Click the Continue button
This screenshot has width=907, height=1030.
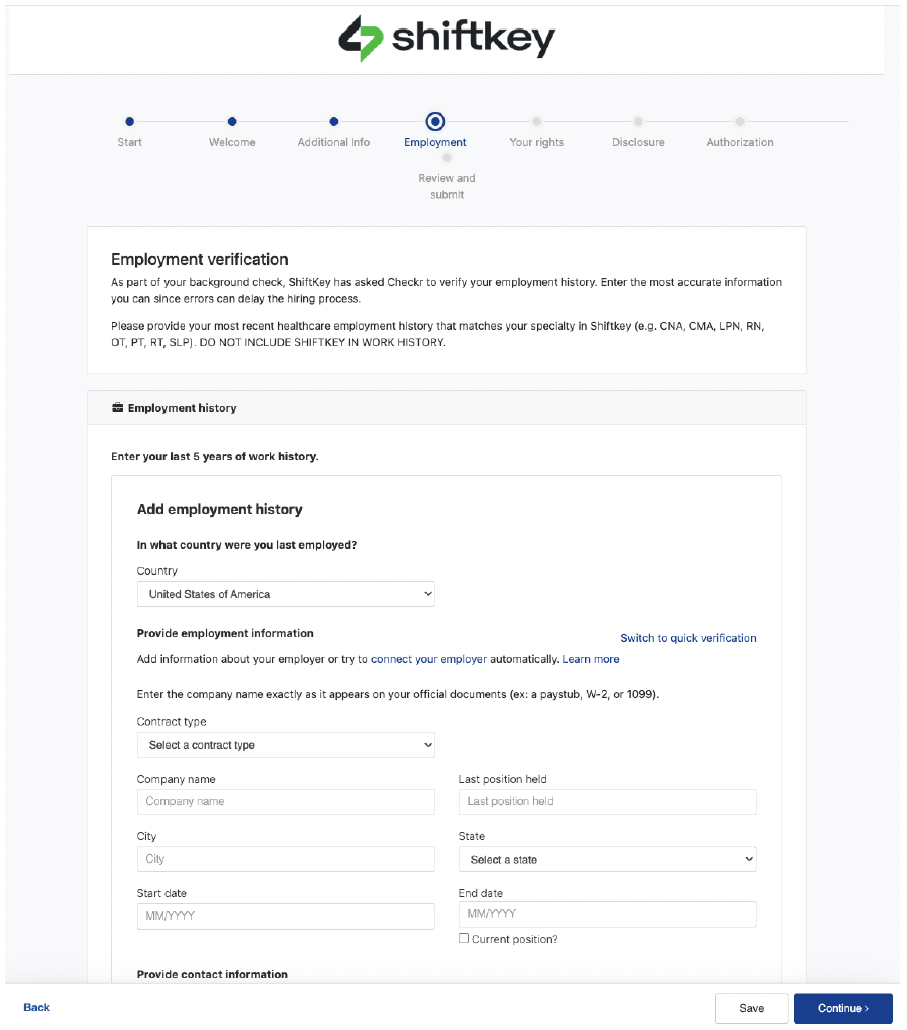click(843, 1008)
